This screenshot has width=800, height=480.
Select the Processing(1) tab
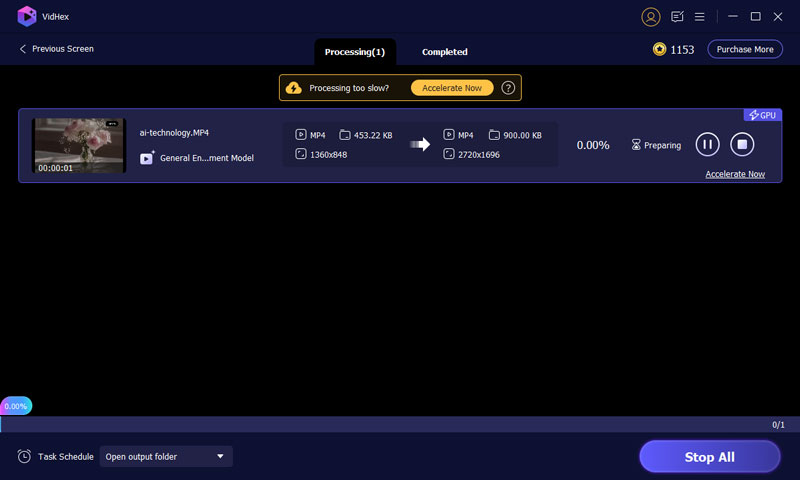355,52
